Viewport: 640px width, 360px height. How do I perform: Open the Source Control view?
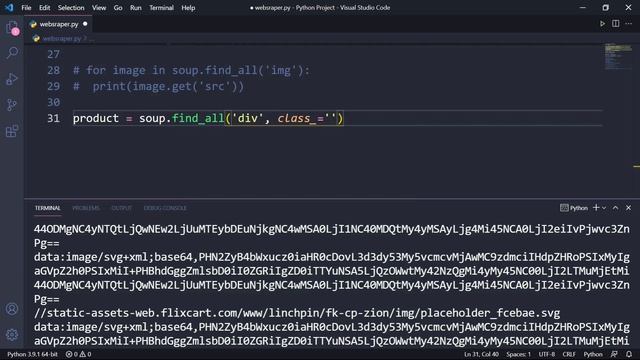(x=12, y=105)
